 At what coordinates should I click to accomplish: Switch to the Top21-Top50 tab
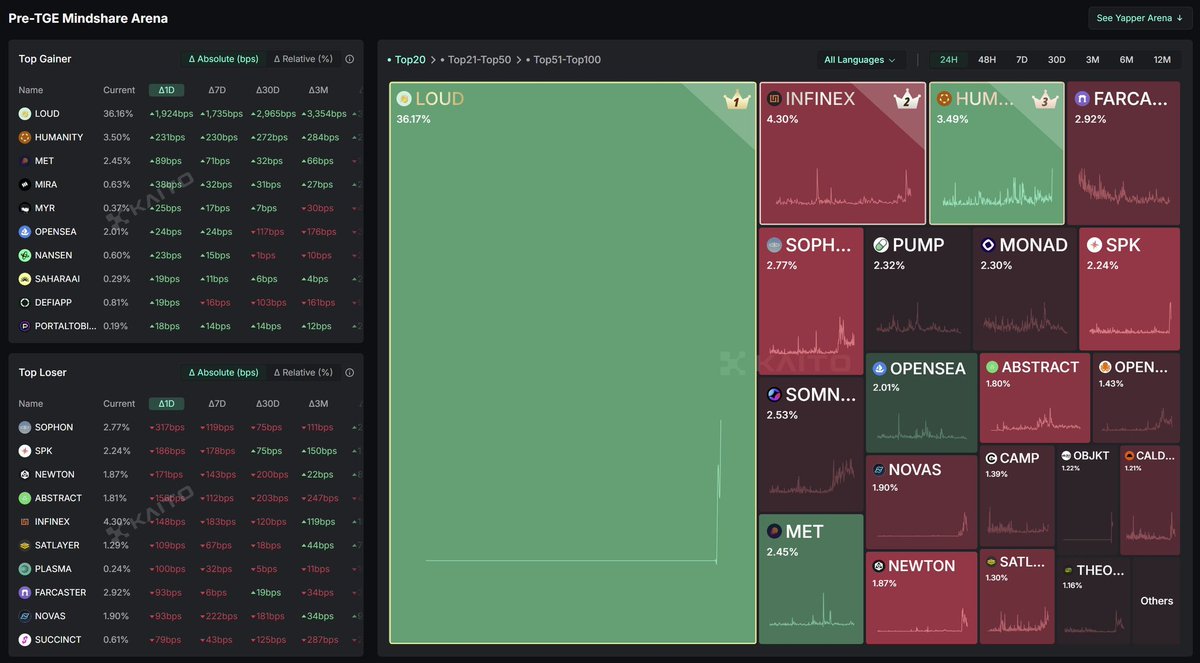point(475,60)
